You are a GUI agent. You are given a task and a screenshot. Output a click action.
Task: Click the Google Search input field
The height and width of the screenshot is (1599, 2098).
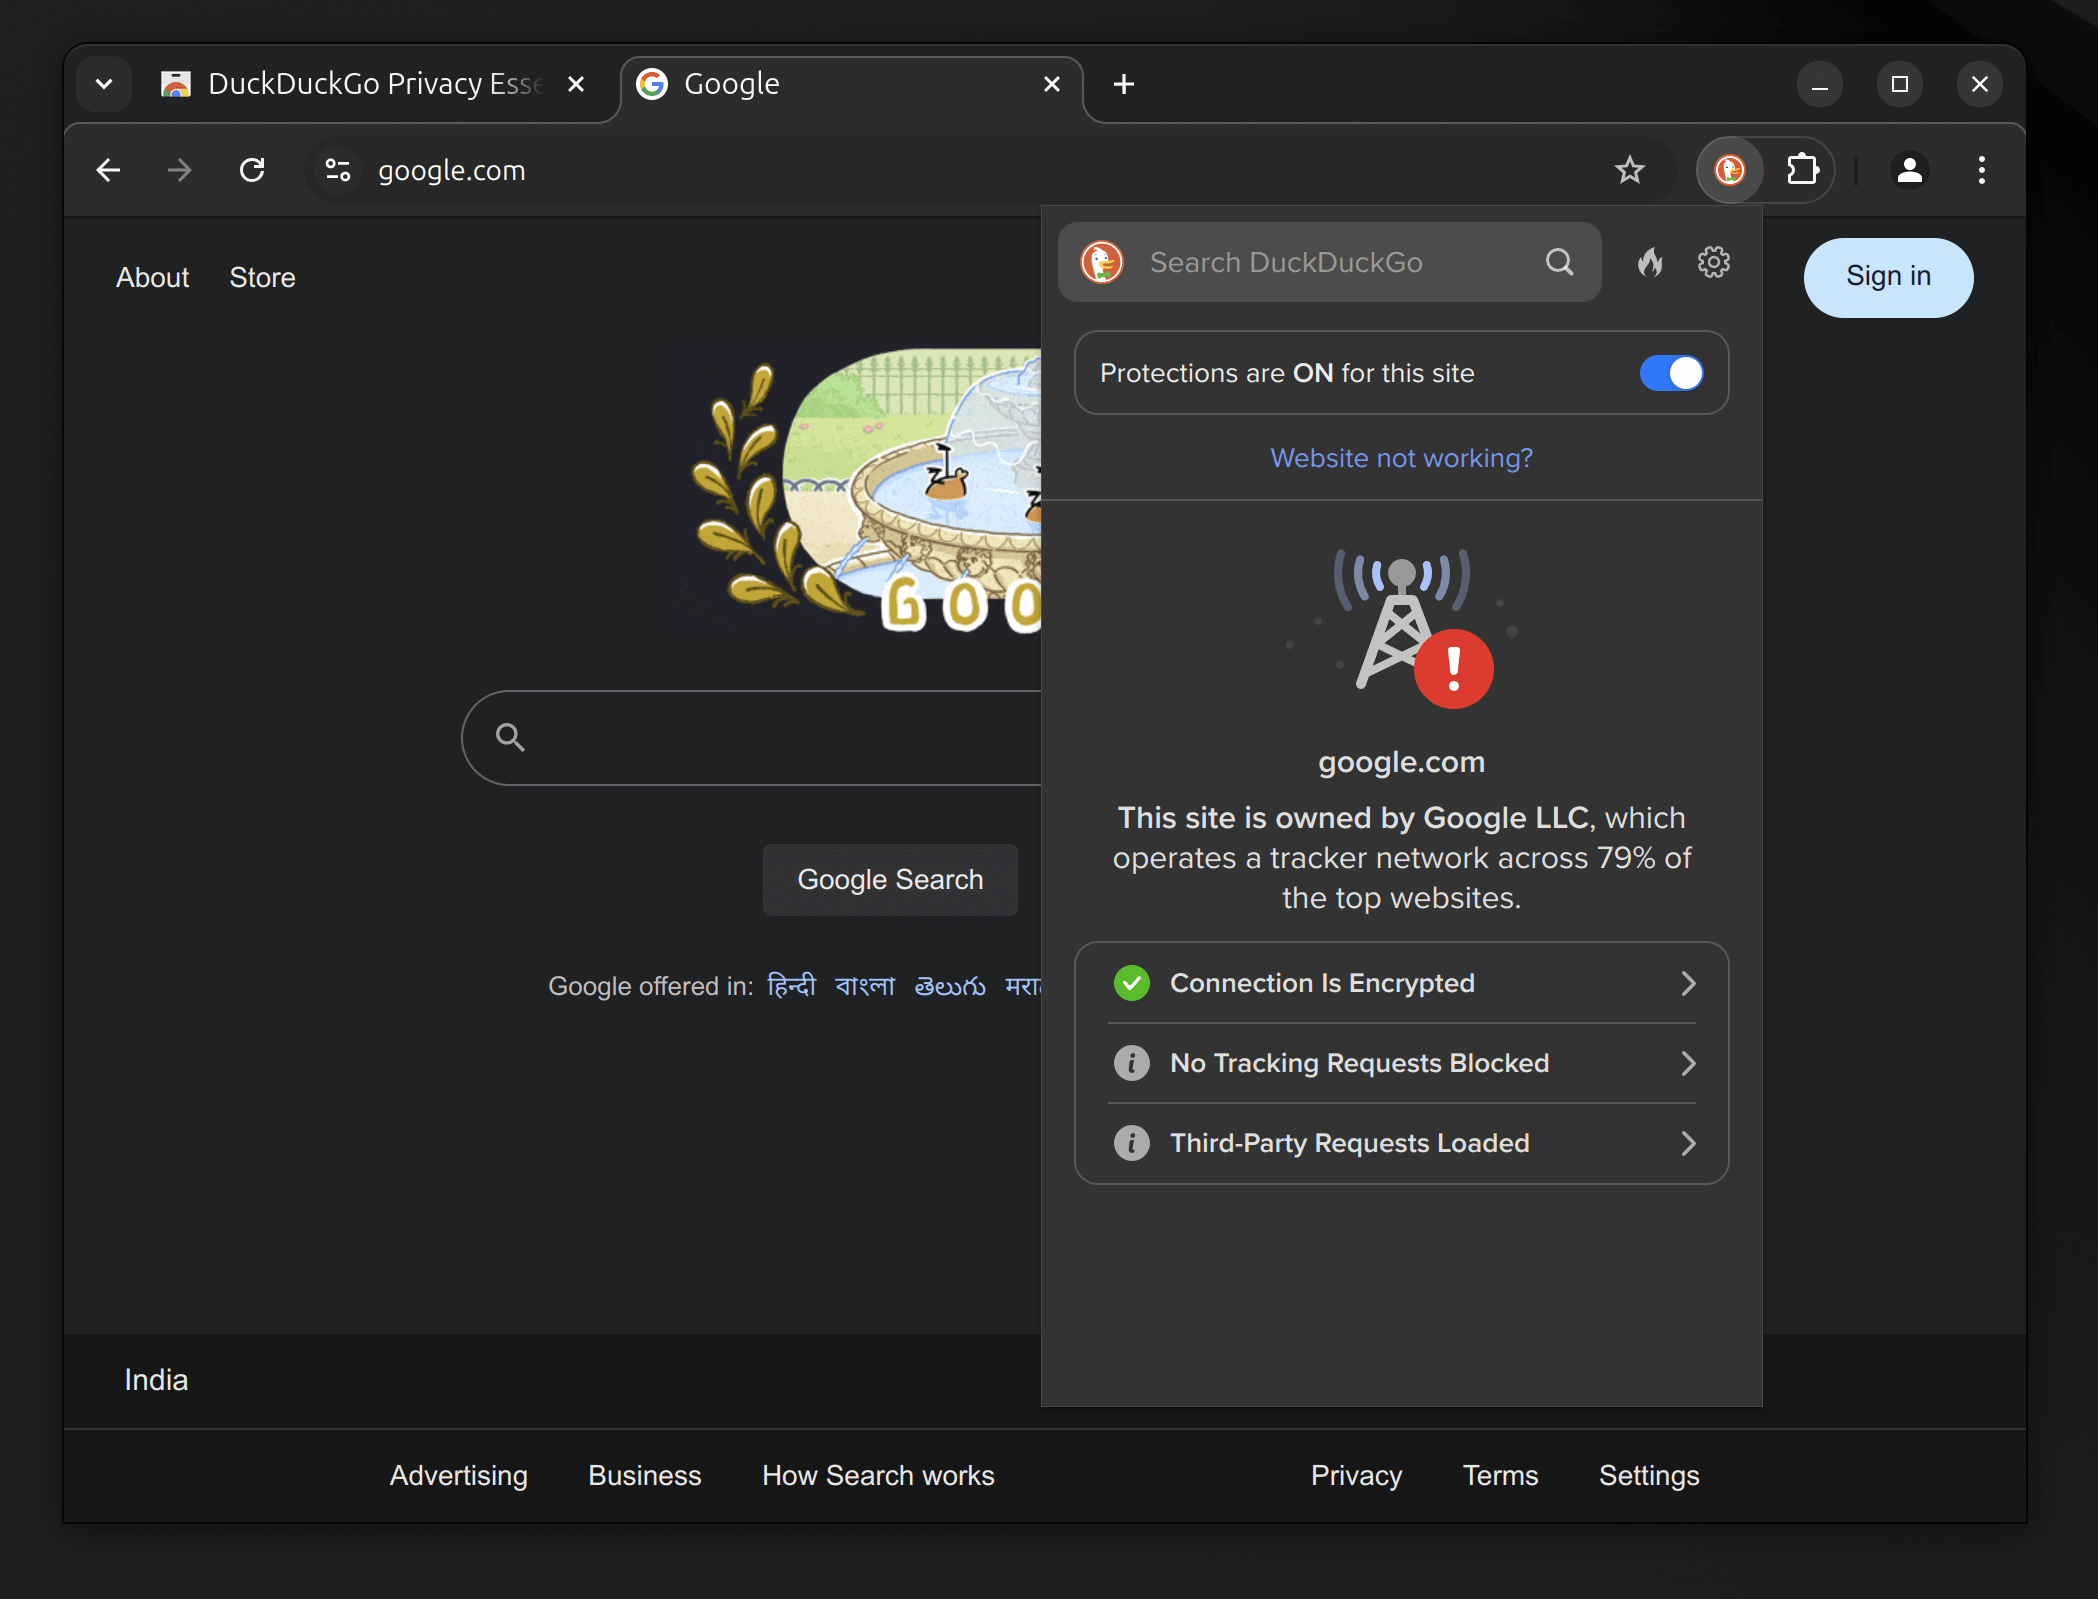756,736
